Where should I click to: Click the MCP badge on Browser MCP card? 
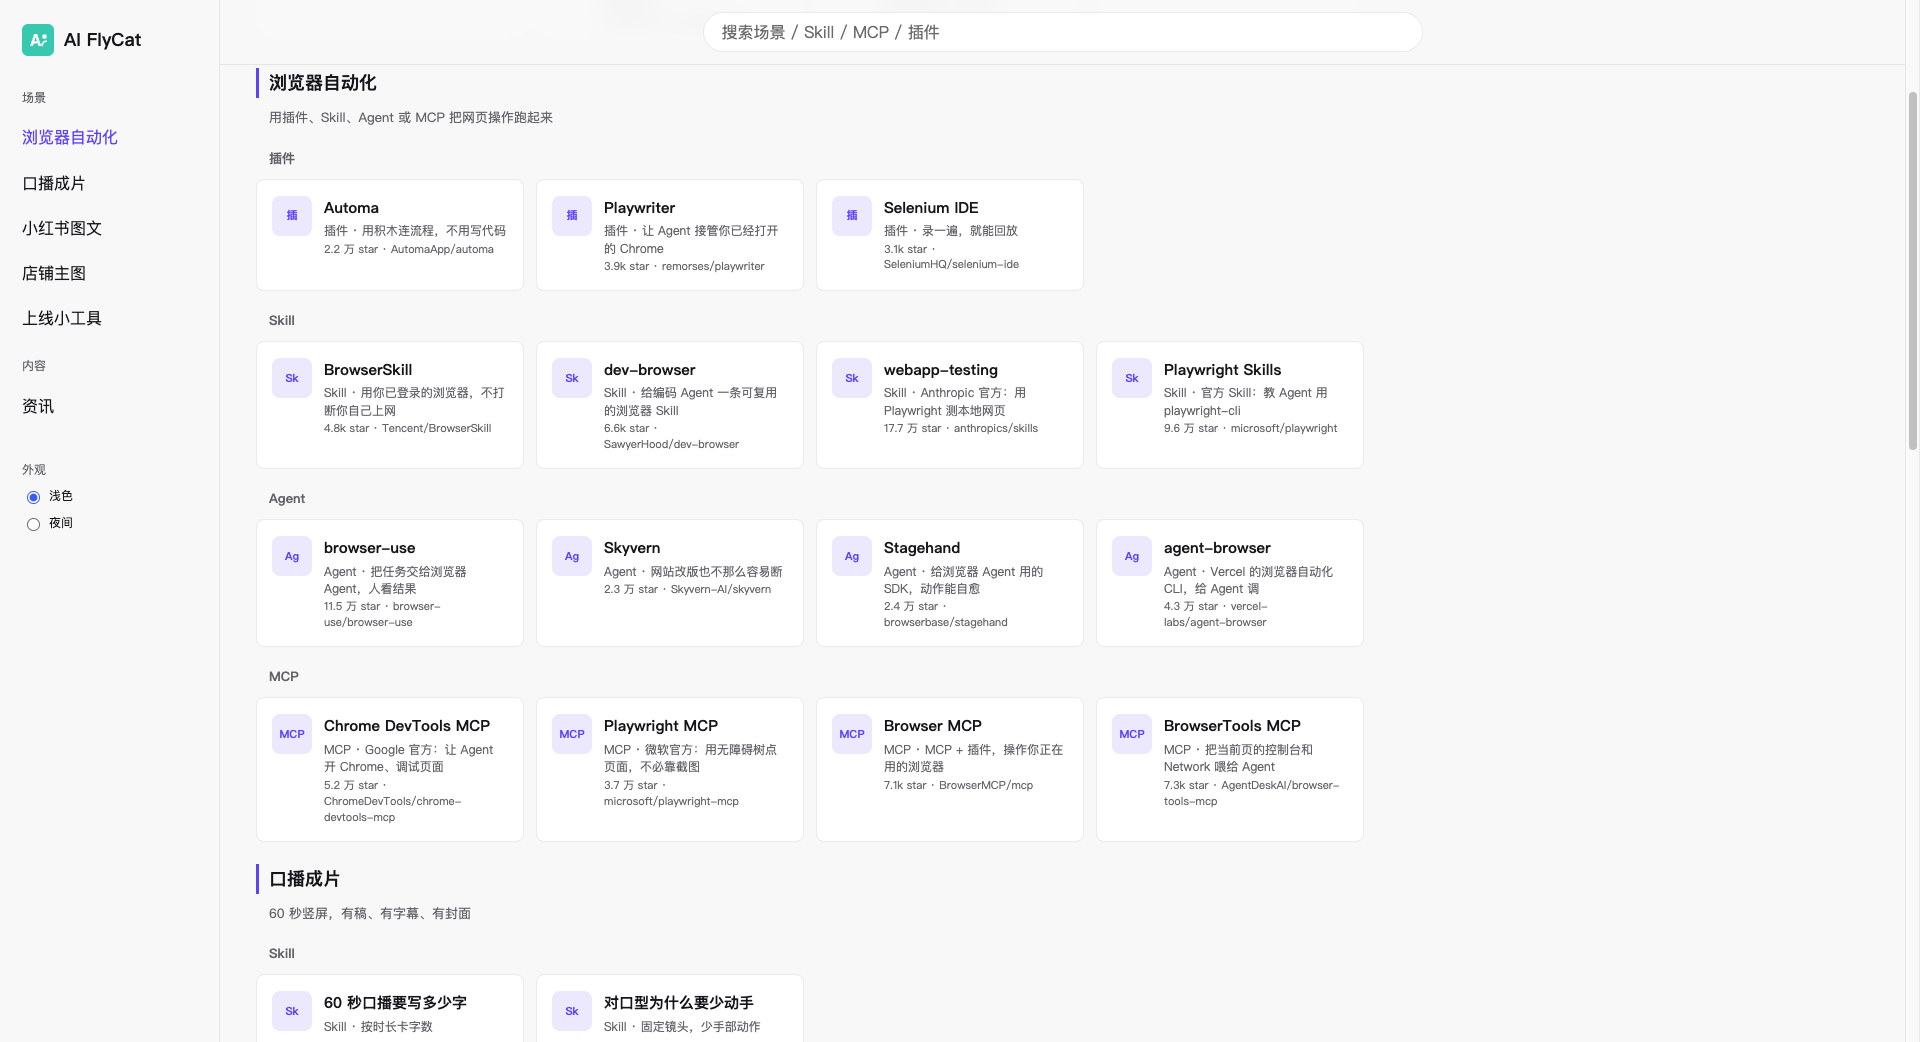pos(852,734)
